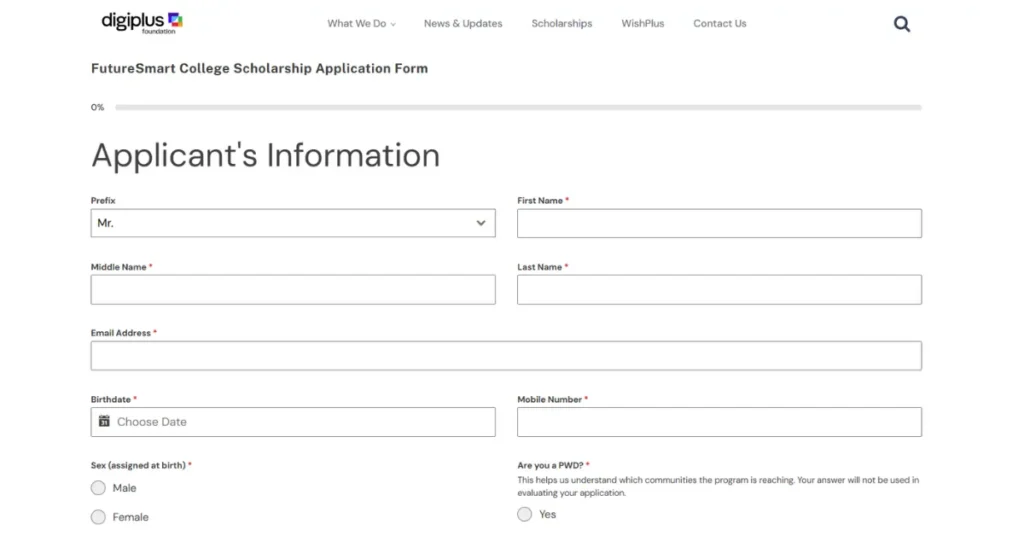Open the search magnifier icon
Viewport: 1024px width, 536px height.
click(902, 24)
